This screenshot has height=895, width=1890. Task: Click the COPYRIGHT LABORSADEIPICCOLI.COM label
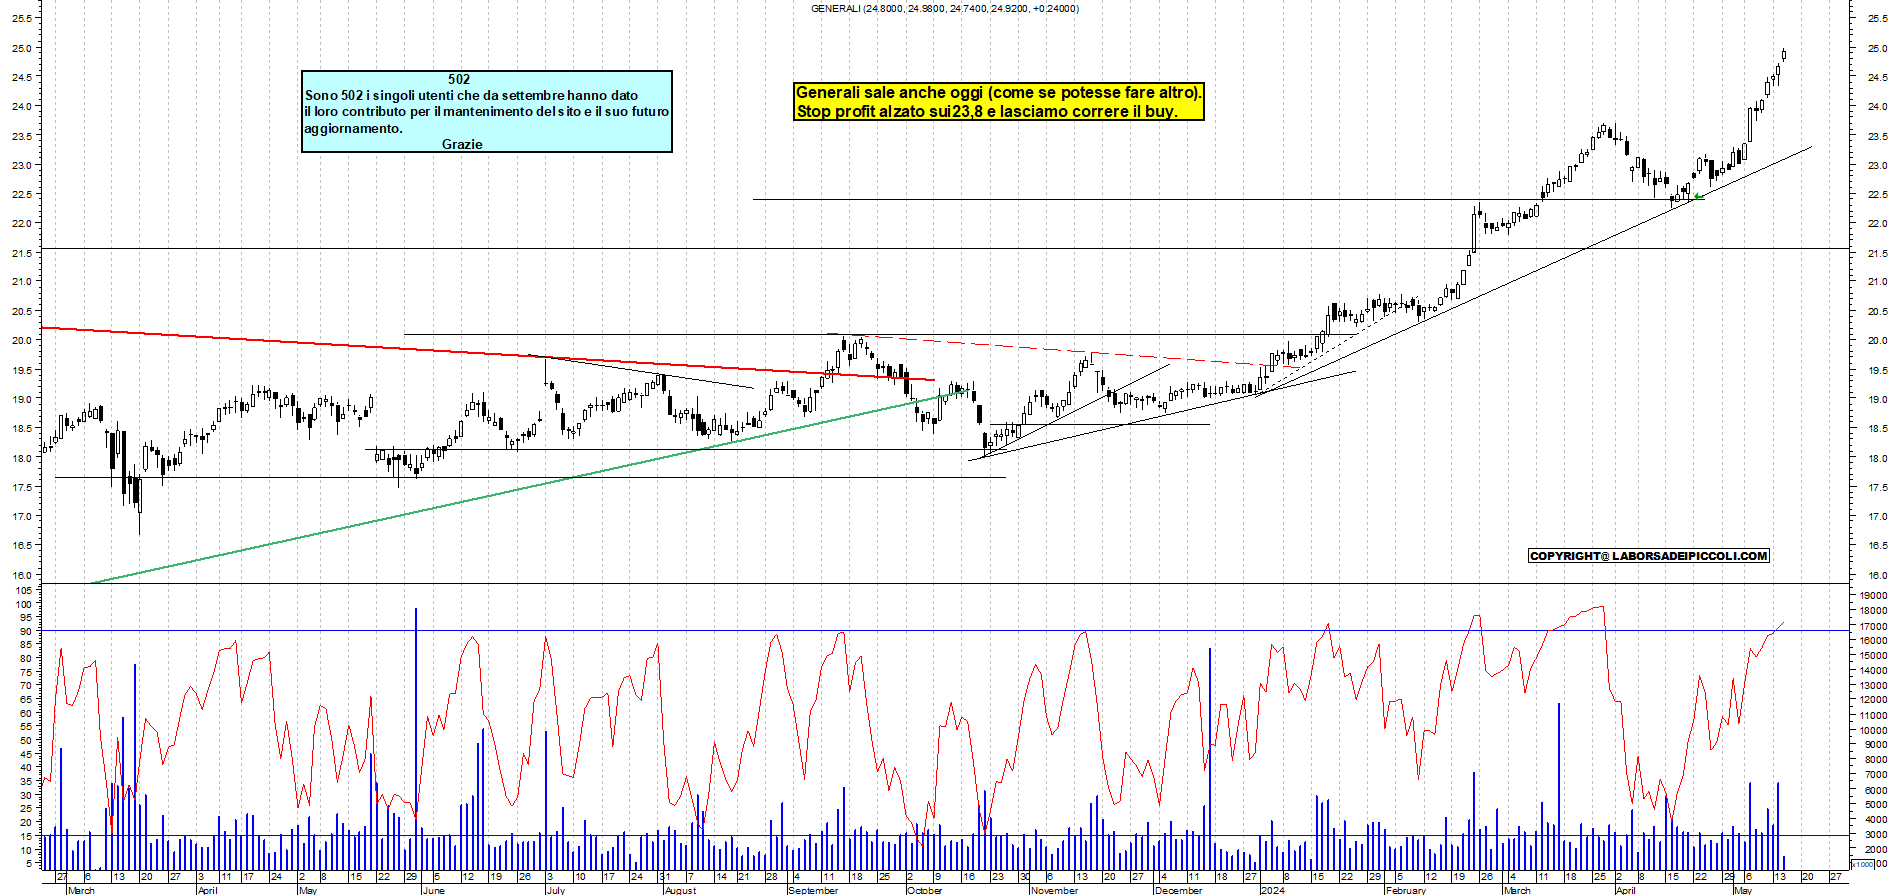click(1649, 556)
